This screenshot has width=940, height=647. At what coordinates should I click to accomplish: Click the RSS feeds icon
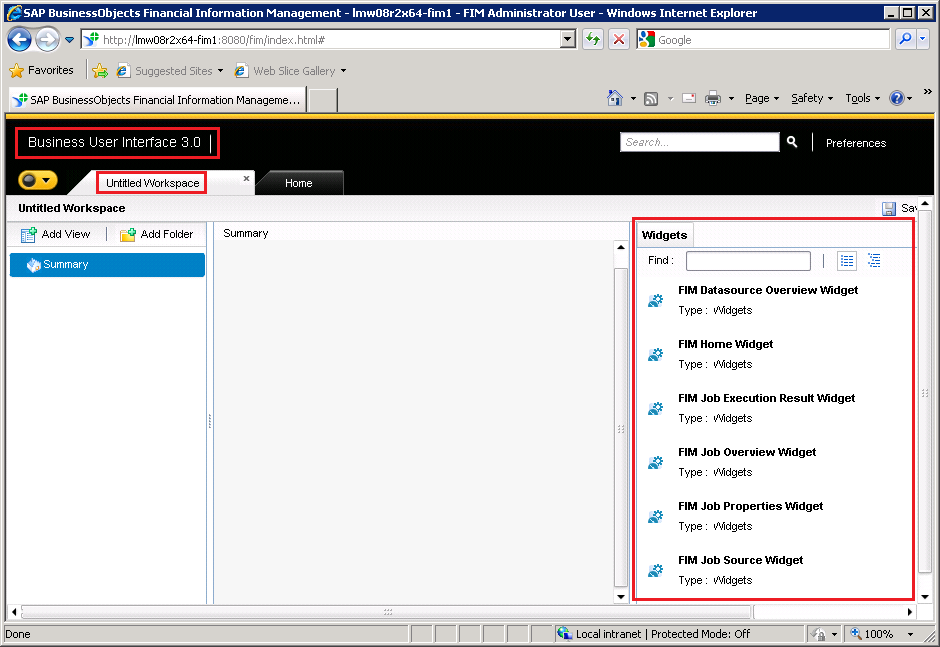651,98
